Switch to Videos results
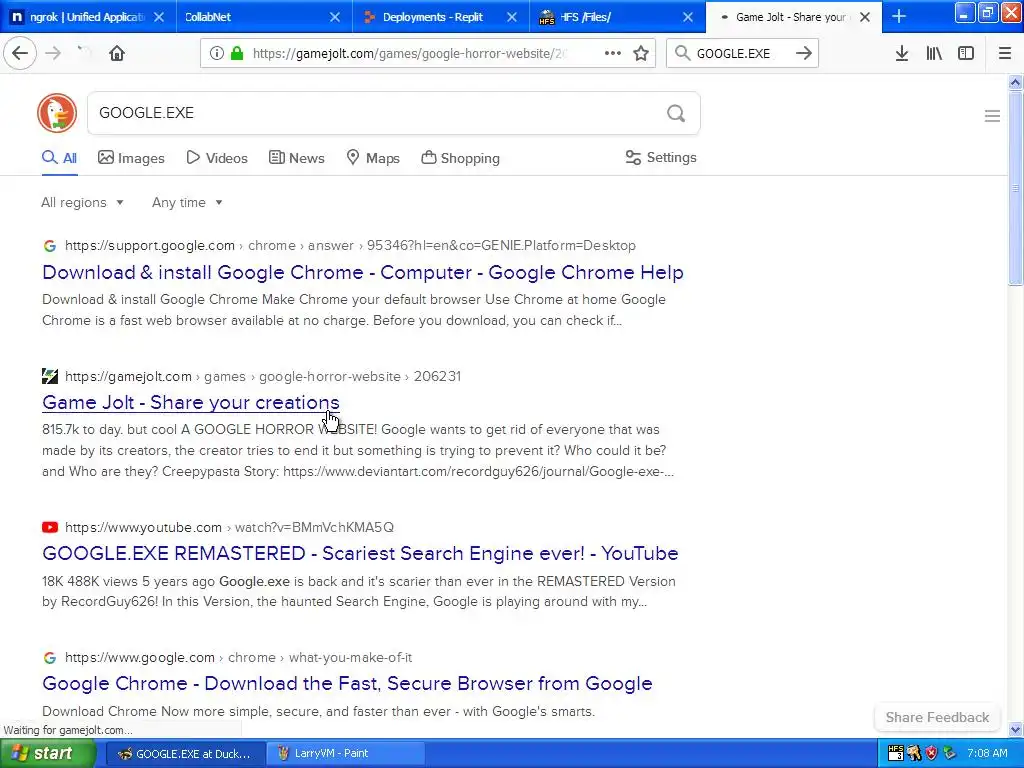The image size is (1024, 768). pos(217,158)
